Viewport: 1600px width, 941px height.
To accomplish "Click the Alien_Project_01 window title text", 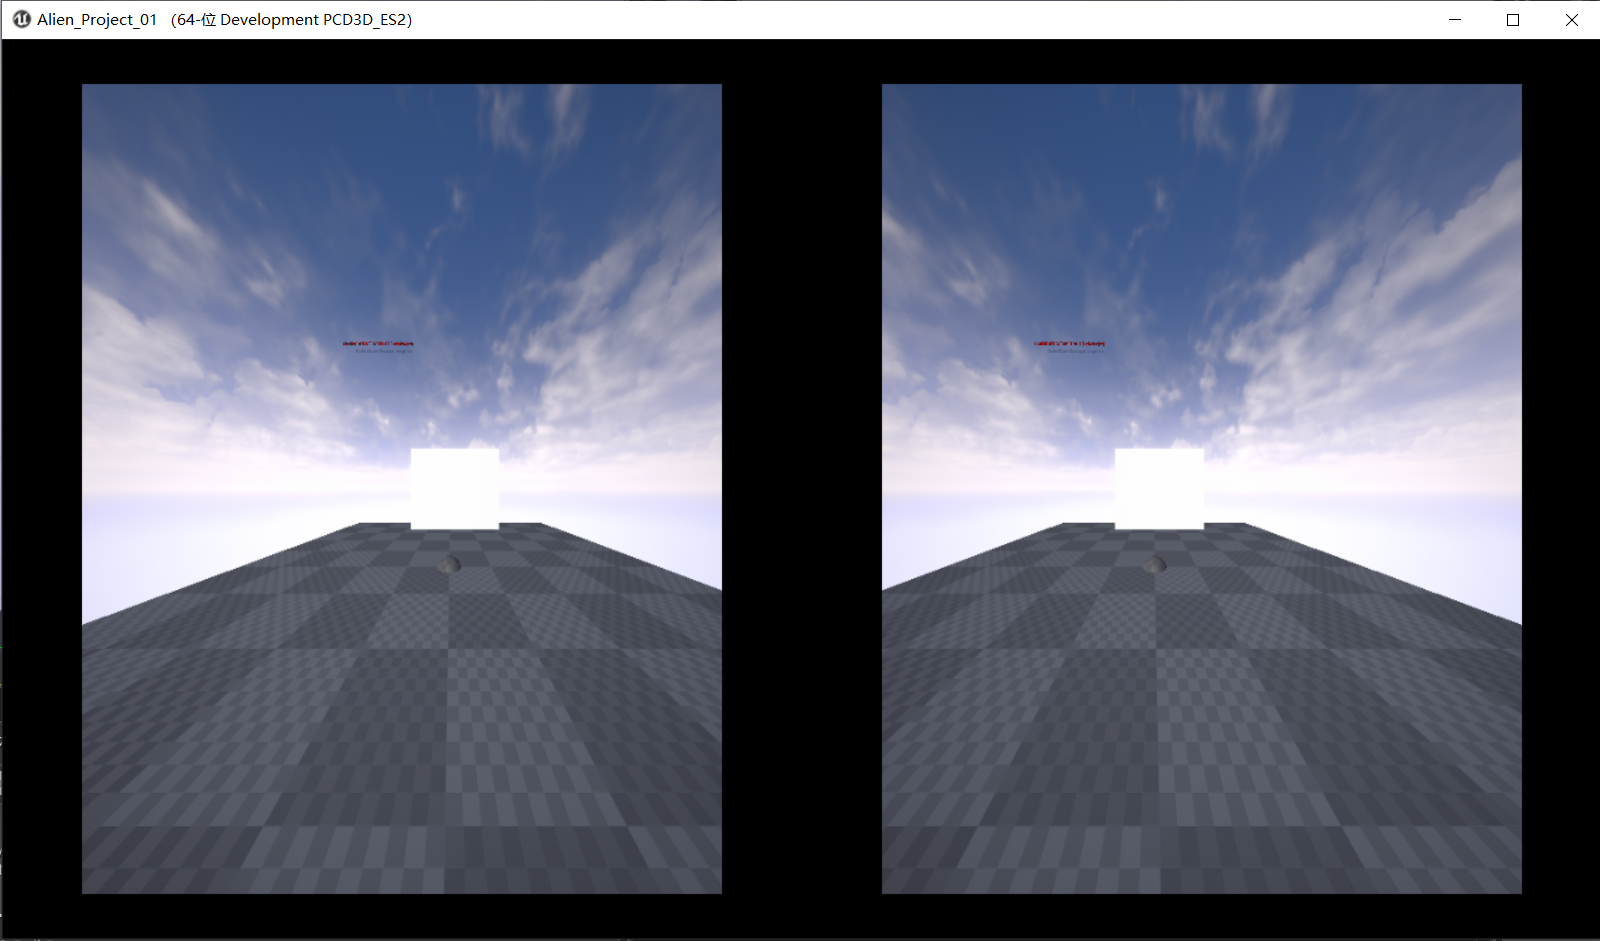I will pyautogui.click(x=224, y=19).
